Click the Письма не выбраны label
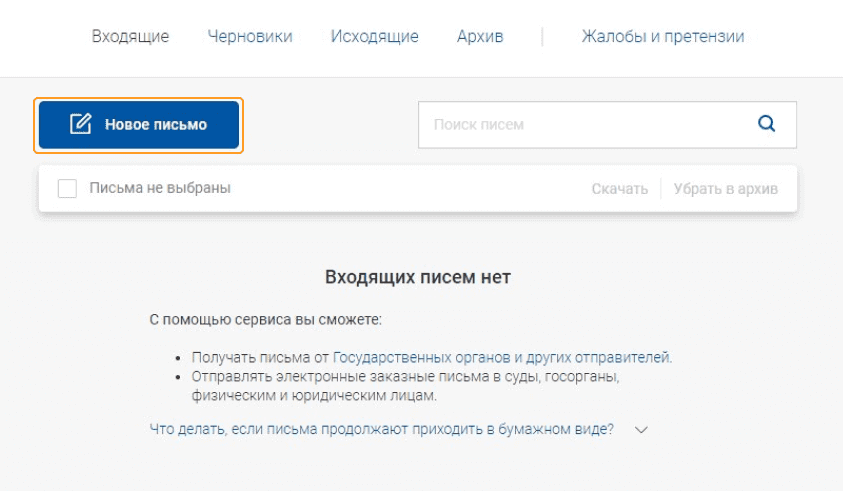Image resolution: width=843 pixels, height=491 pixels. coord(160,188)
